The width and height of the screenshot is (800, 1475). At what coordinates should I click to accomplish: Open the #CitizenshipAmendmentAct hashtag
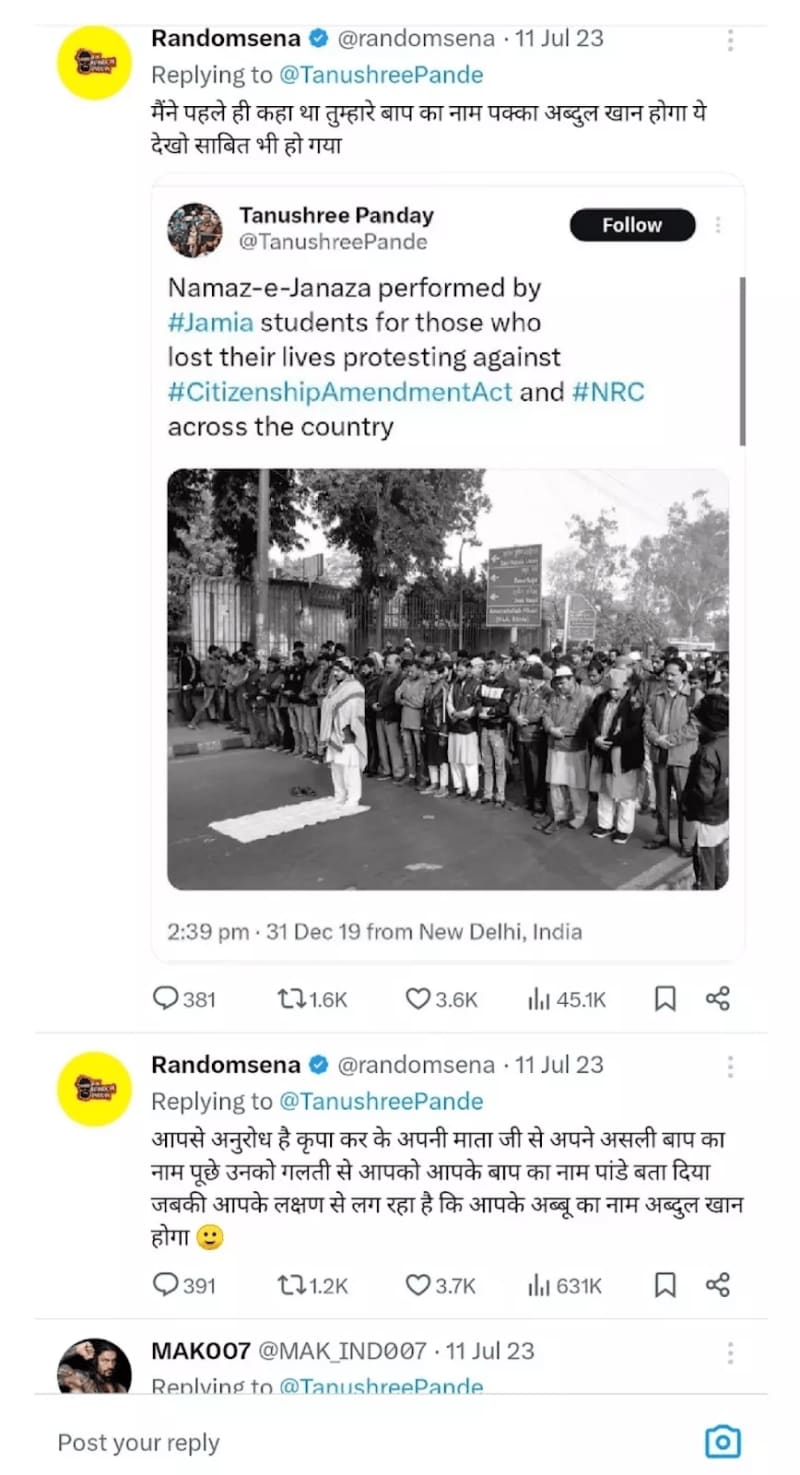click(339, 392)
